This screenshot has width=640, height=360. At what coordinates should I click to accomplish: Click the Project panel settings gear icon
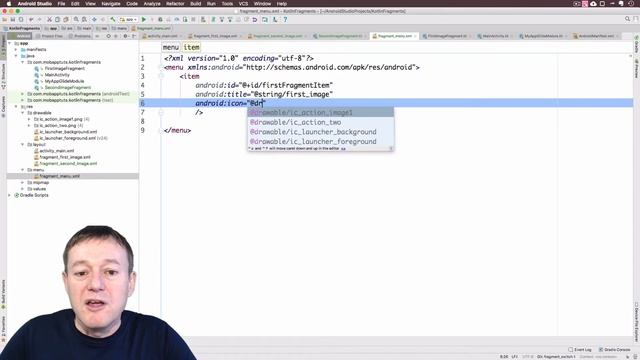tap(125, 36)
